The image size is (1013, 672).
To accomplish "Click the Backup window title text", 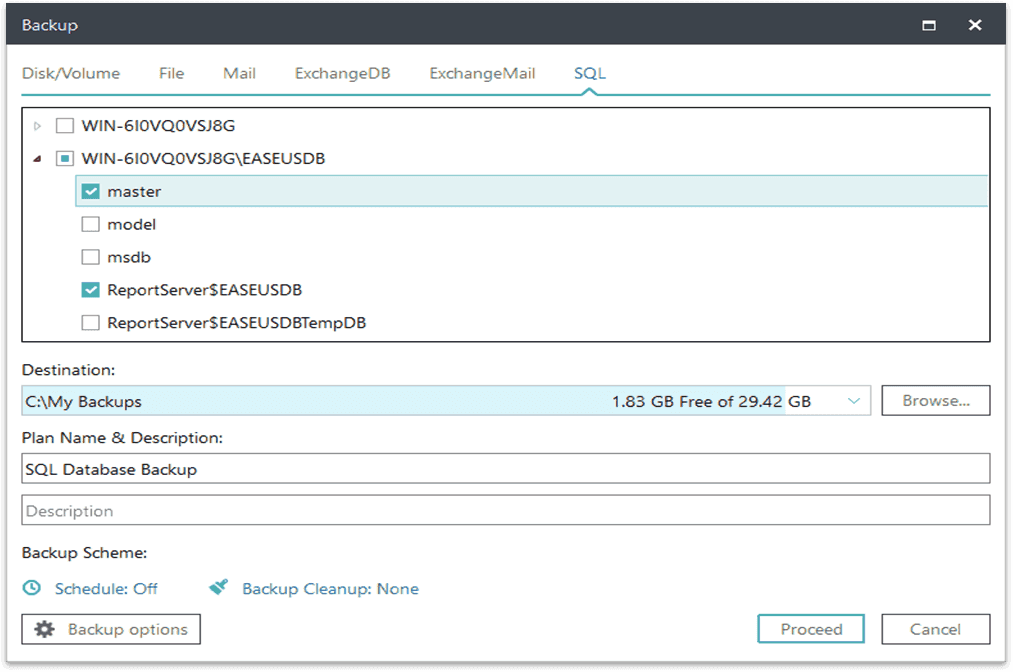I will point(50,25).
